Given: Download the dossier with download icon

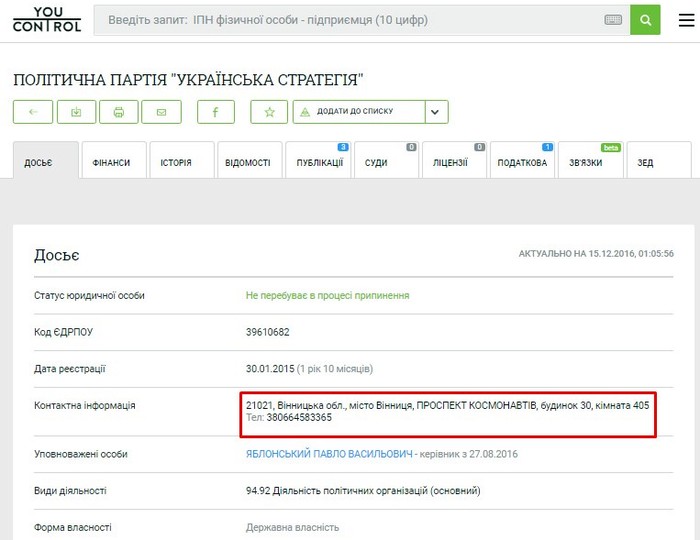Looking at the screenshot, I should (x=76, y=112).
